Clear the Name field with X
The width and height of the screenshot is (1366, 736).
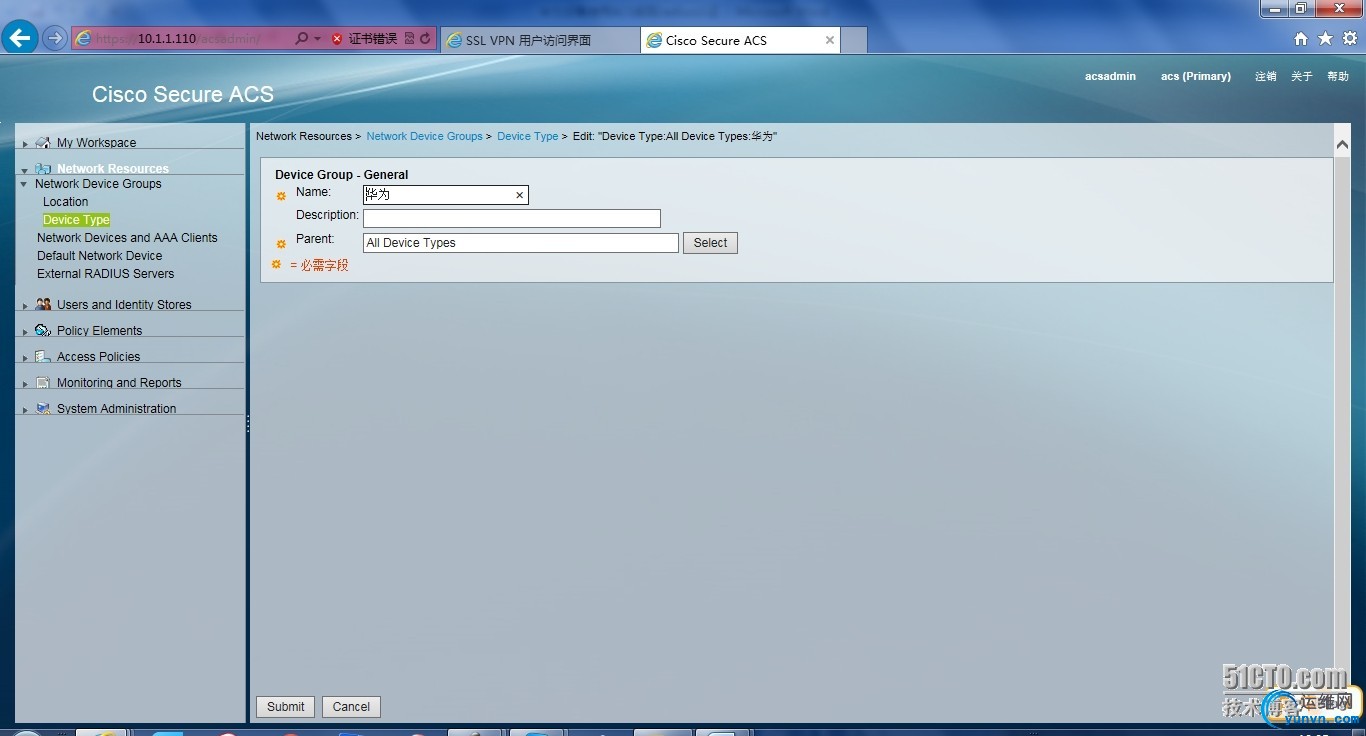519,195
